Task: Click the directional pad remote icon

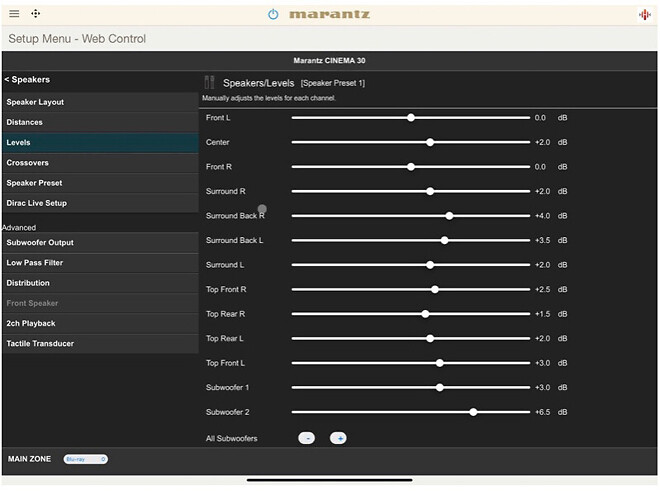Action: pyautogui.click(x=36, y=14)
